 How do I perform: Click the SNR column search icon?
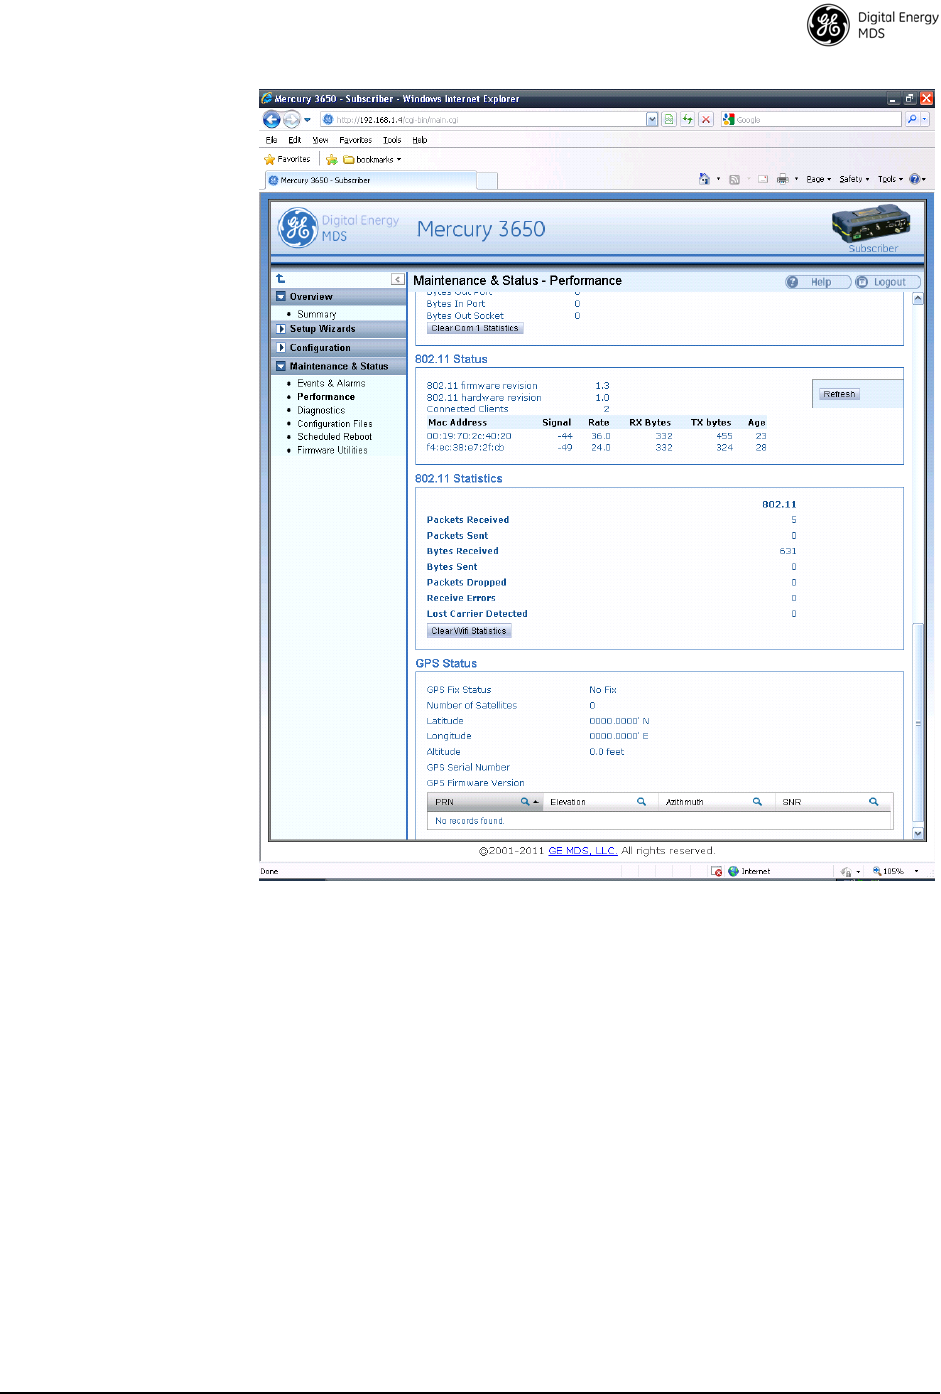pyautogui.click(x=873, y=802)
